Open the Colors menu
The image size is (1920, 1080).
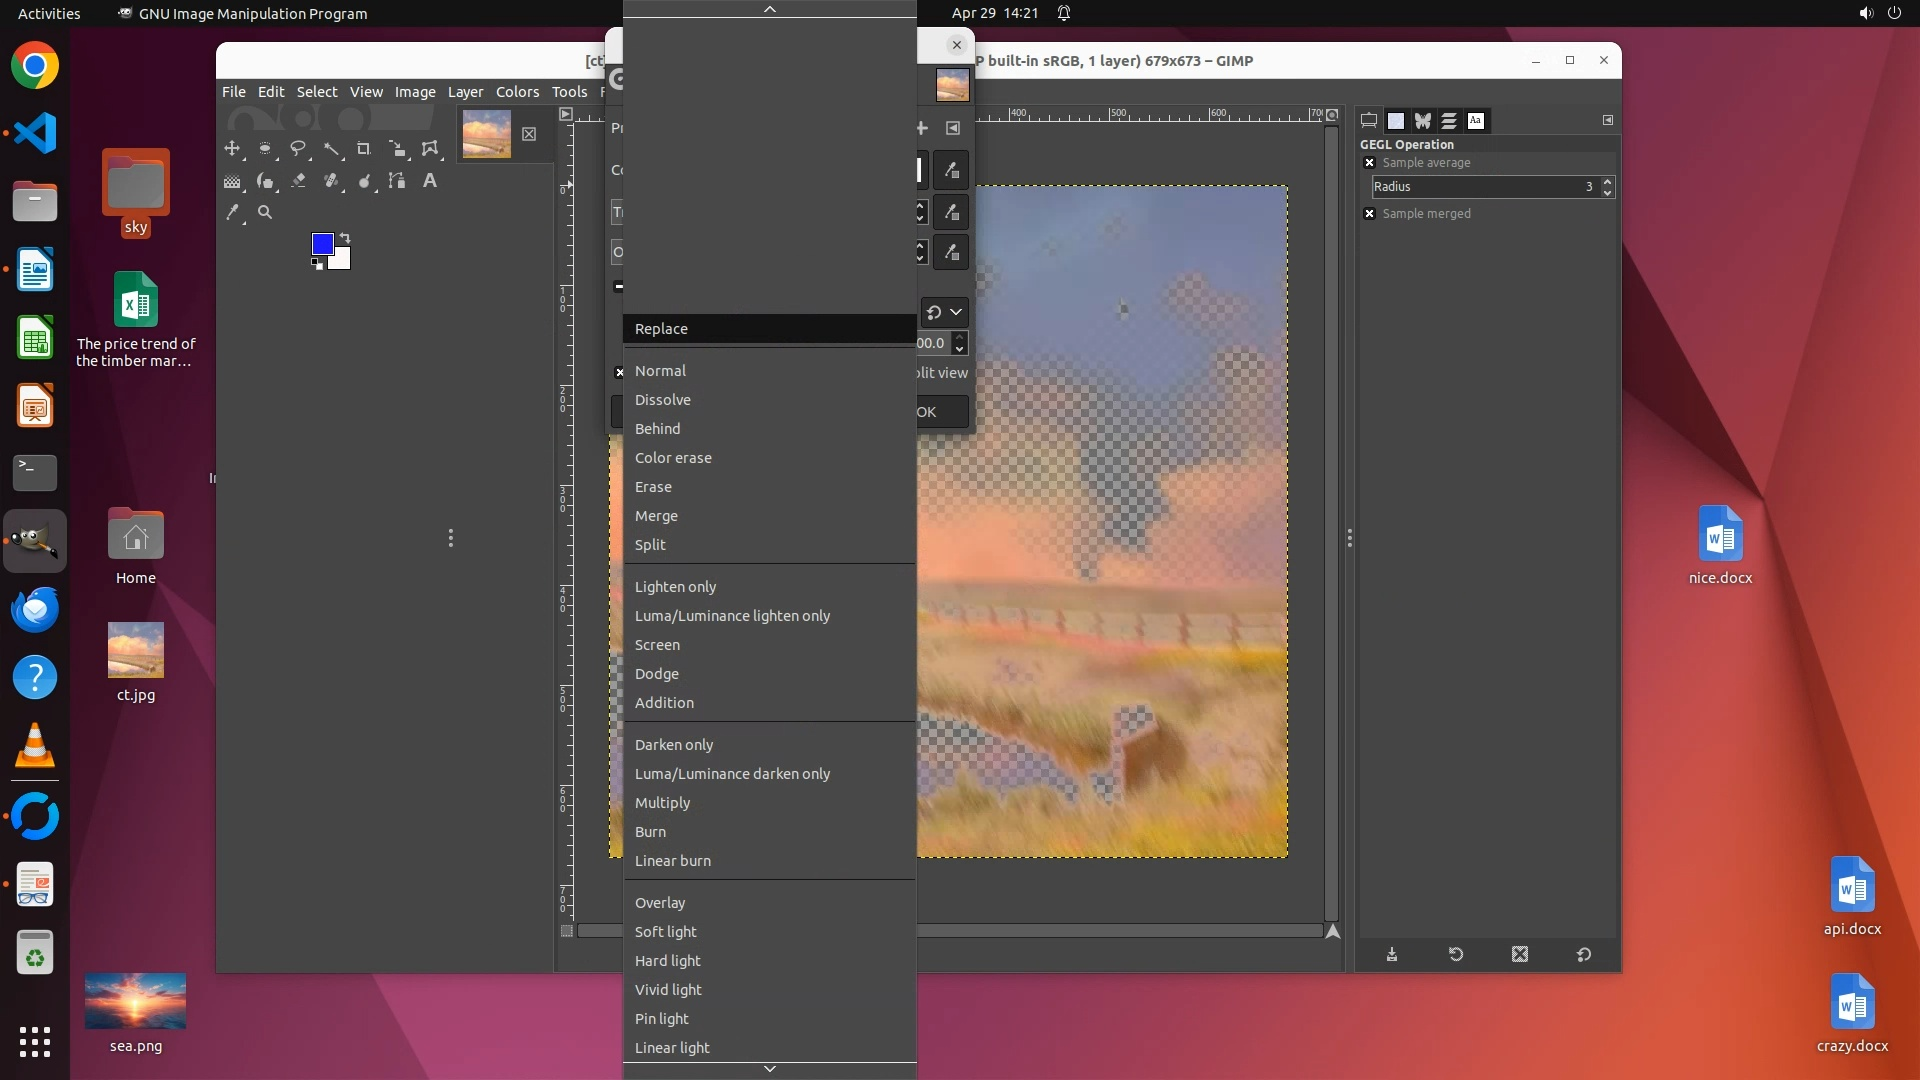click(x=517, y=91)
